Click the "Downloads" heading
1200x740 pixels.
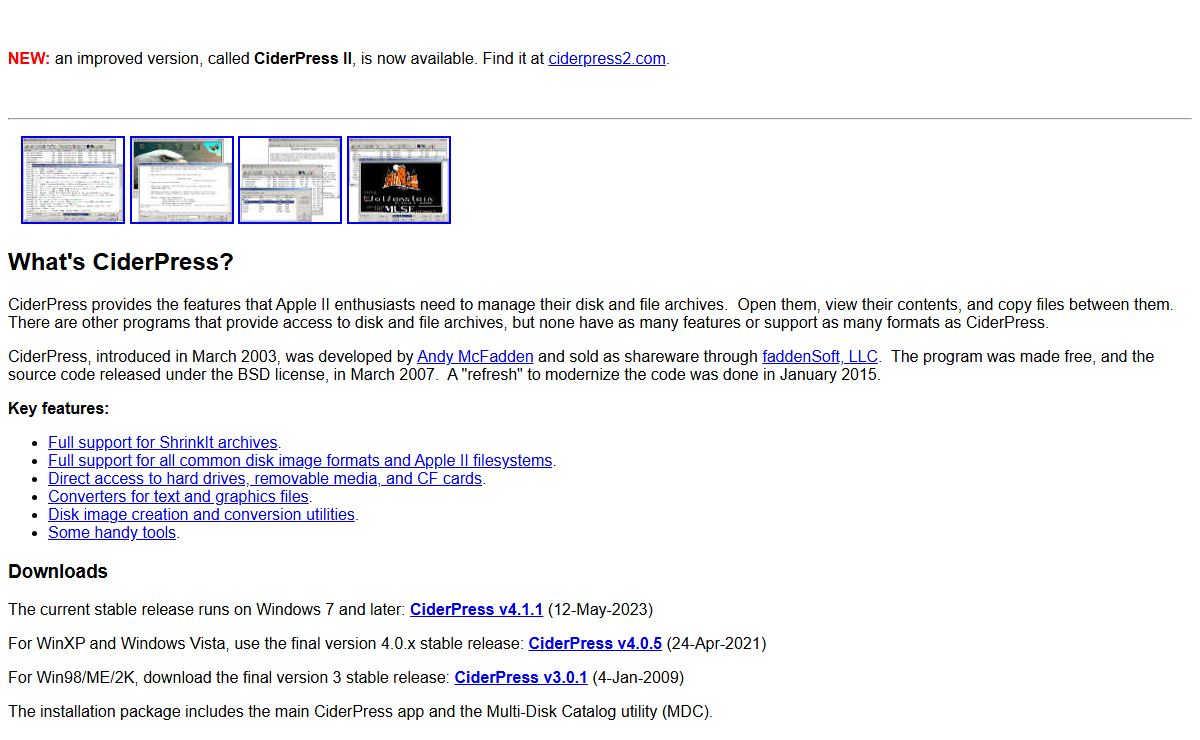(58, 571)
